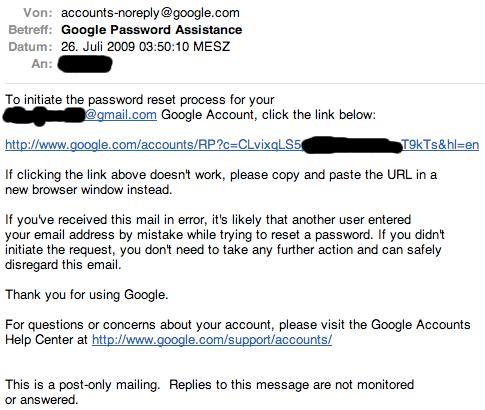
Task: Click the redacted @gmail.com address link
Action: [x=80, y=115]
